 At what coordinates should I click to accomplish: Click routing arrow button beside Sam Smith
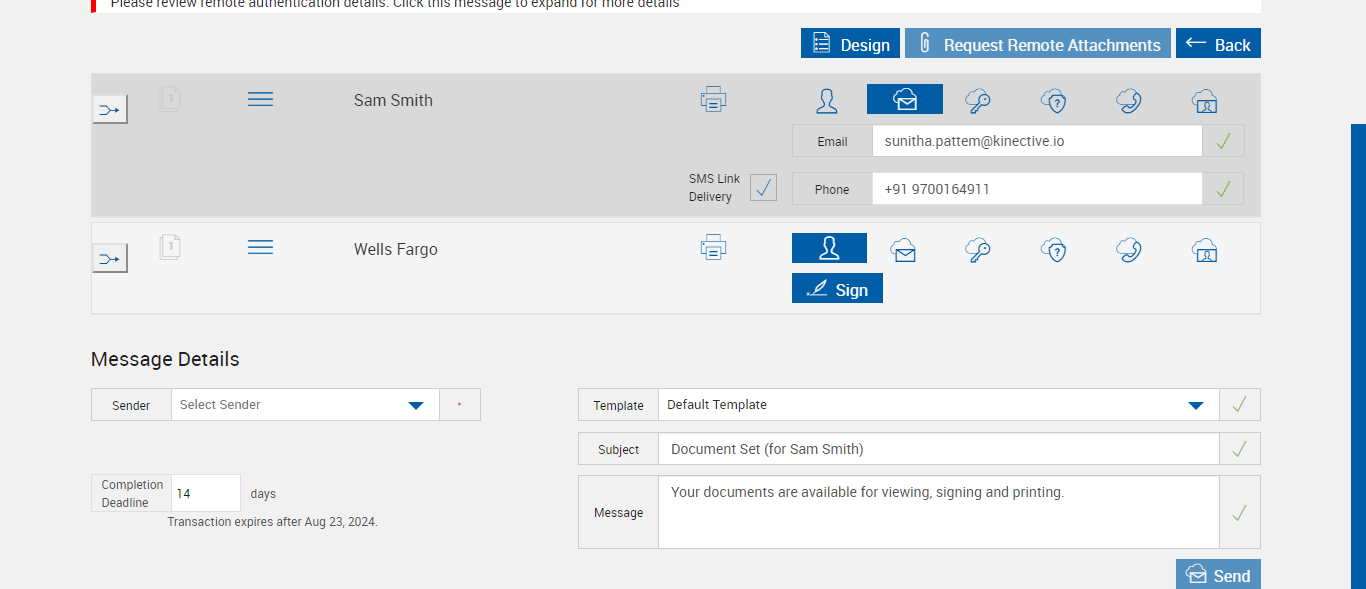point(110,109)
